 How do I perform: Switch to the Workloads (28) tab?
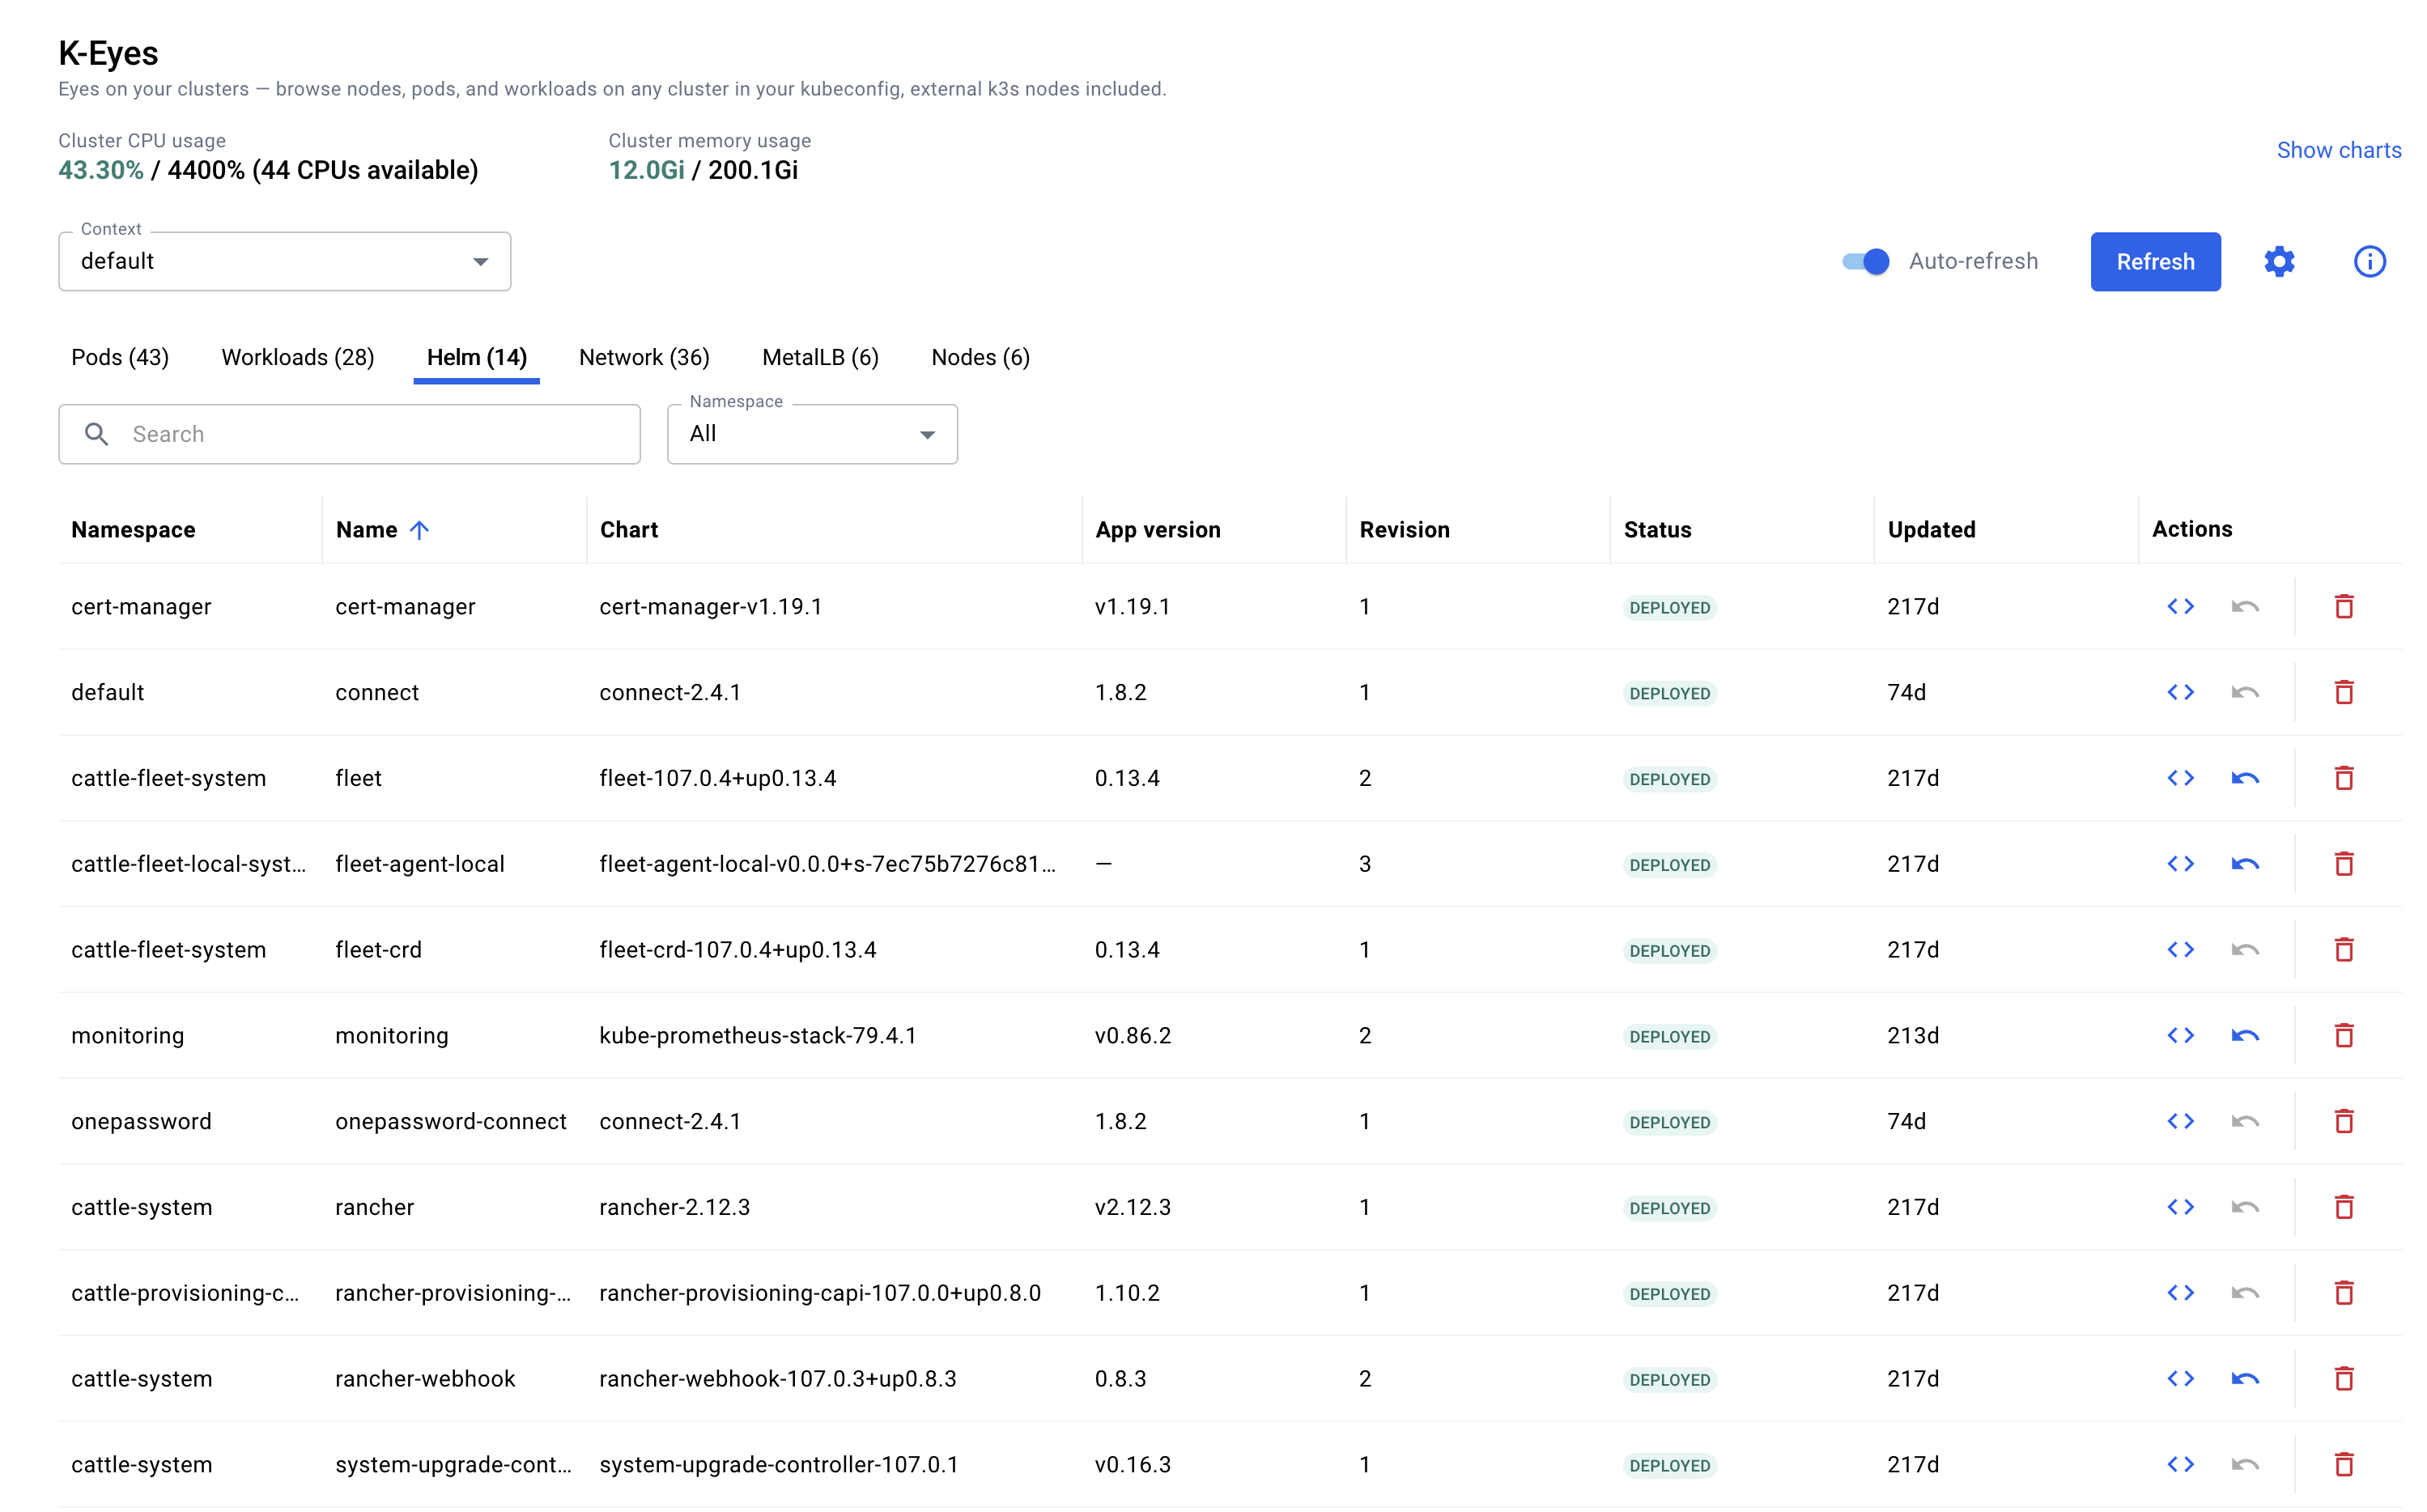pyautogui.click(x=298, y=357)
